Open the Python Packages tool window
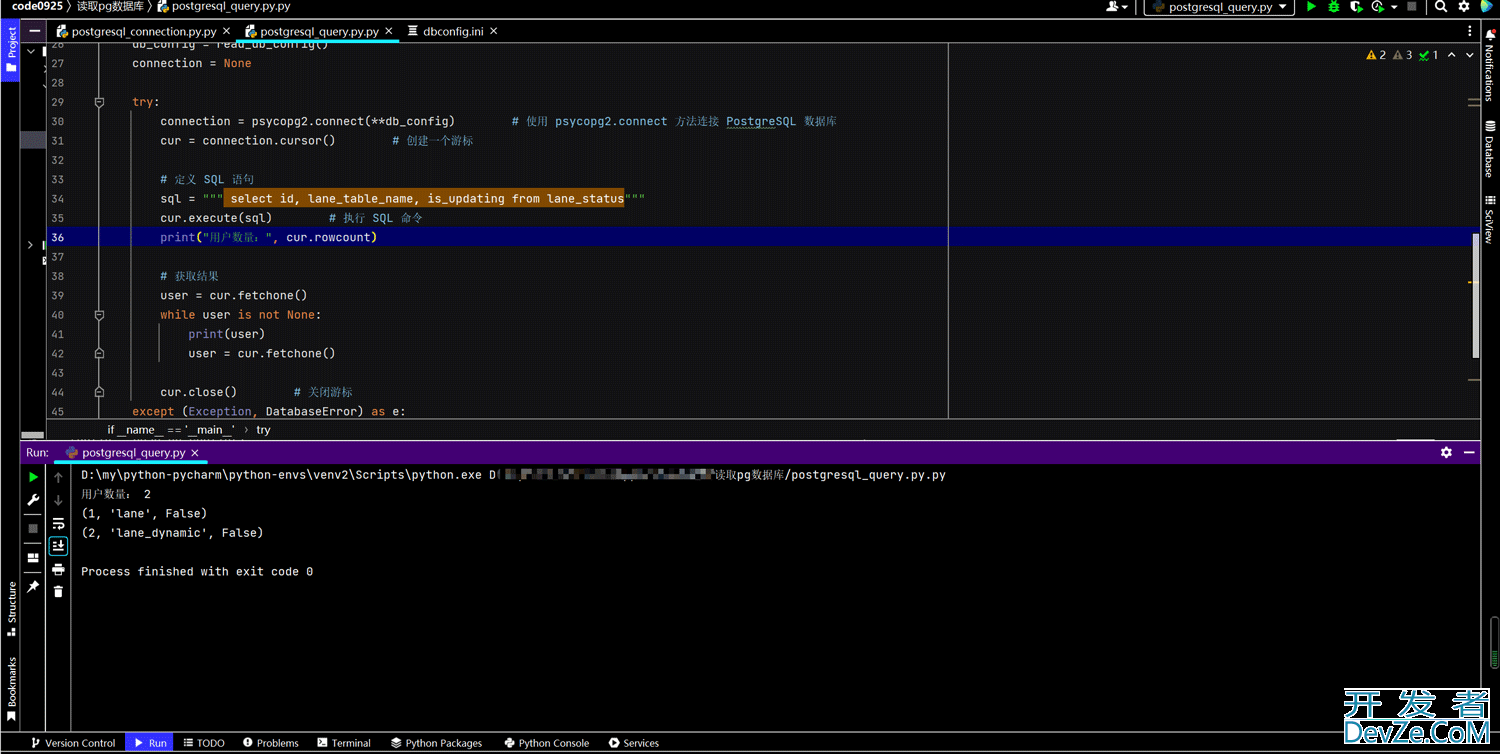This screenshot has height=754, width=1500. (437, 743)
